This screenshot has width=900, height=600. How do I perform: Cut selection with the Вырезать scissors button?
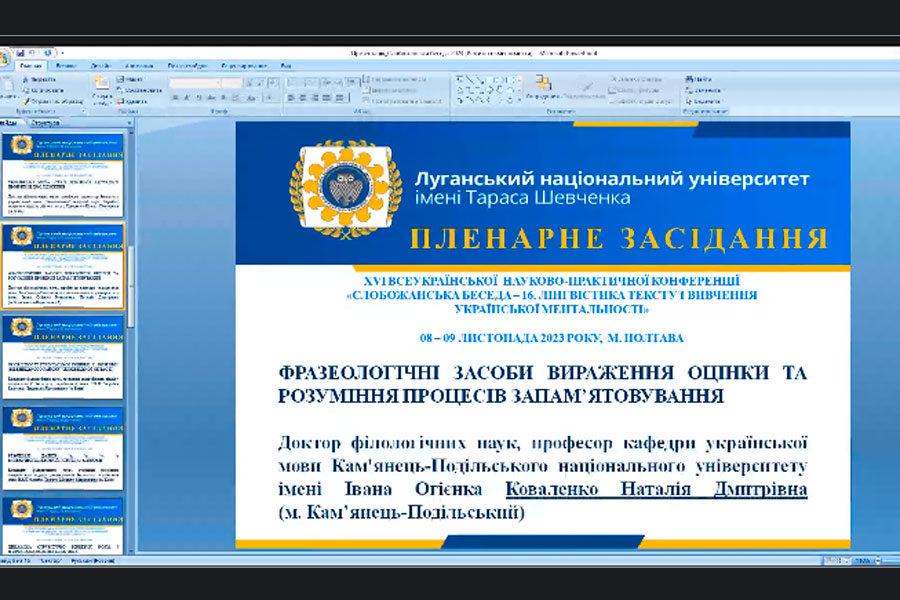39,79
